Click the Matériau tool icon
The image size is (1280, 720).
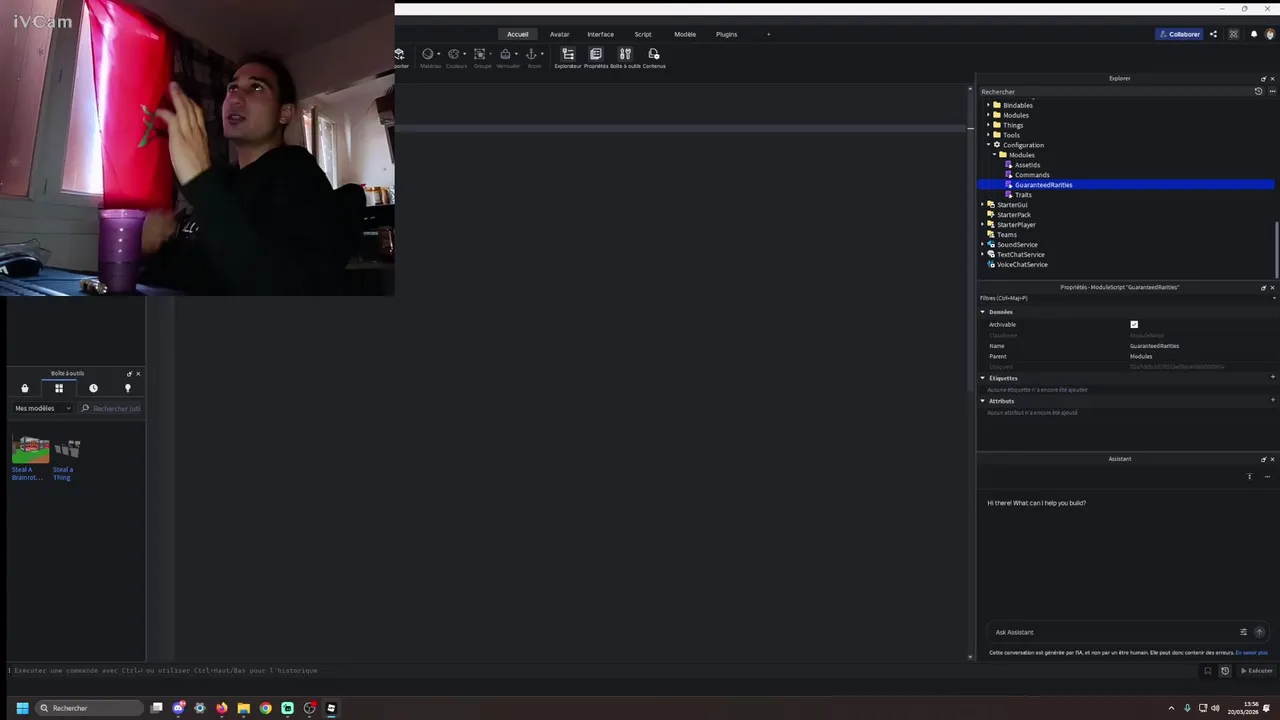[x=428, y=54]
